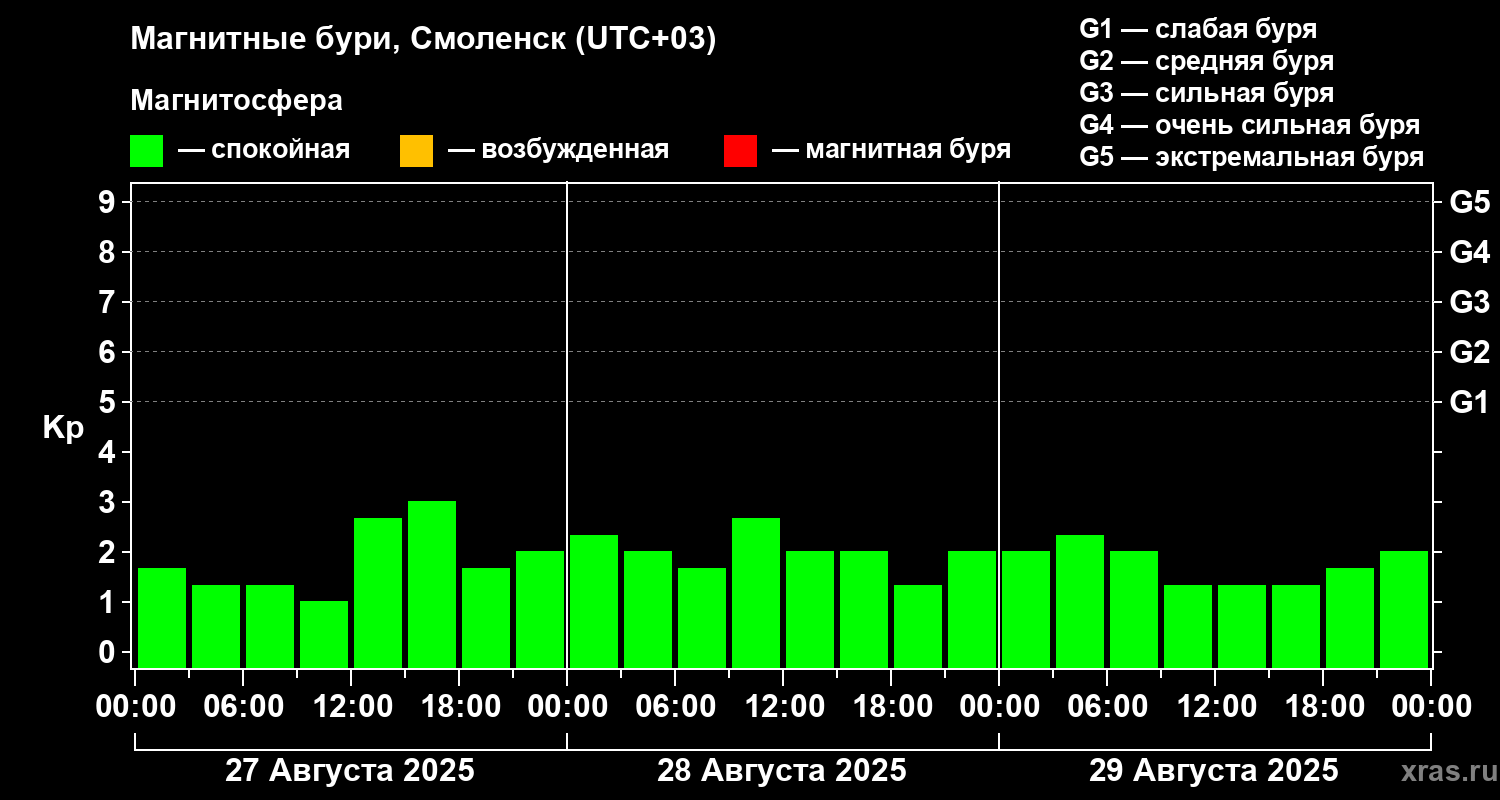The image size is (1500, 800).
Task: Click the tallest bar reaching Kp 3
Action: pyautogui.click(x=432, y=584)
